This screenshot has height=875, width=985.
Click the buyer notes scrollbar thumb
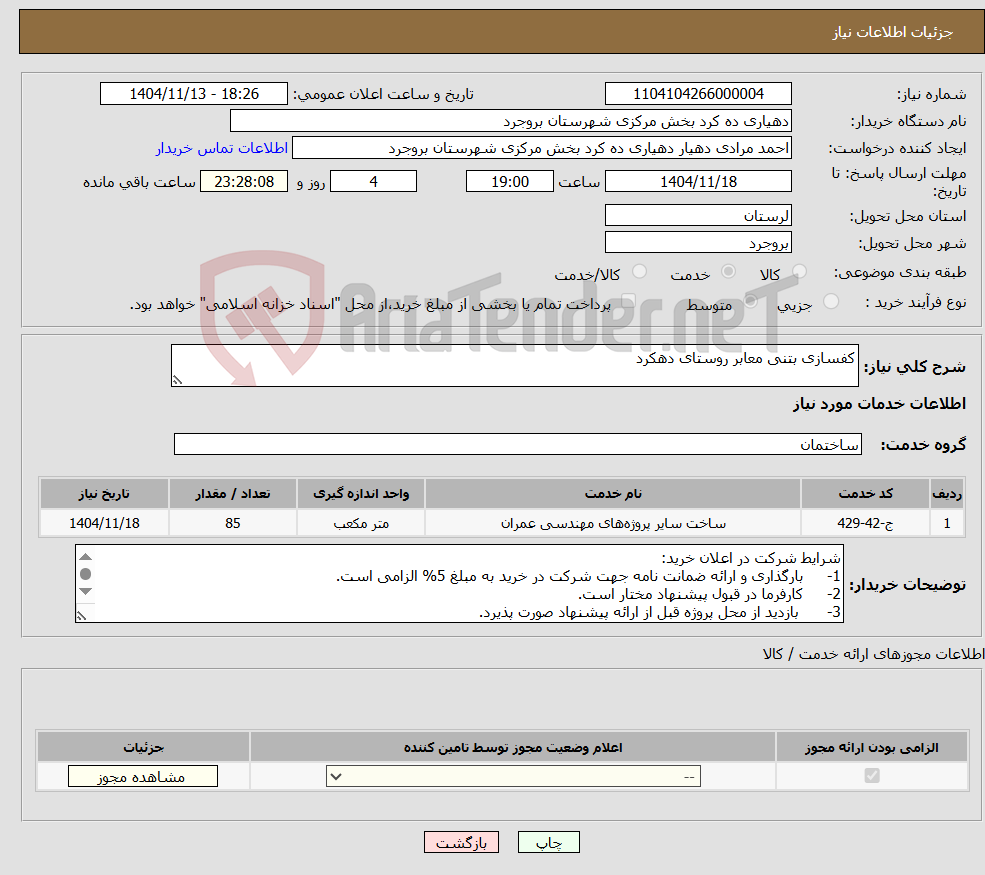[86, 574]
